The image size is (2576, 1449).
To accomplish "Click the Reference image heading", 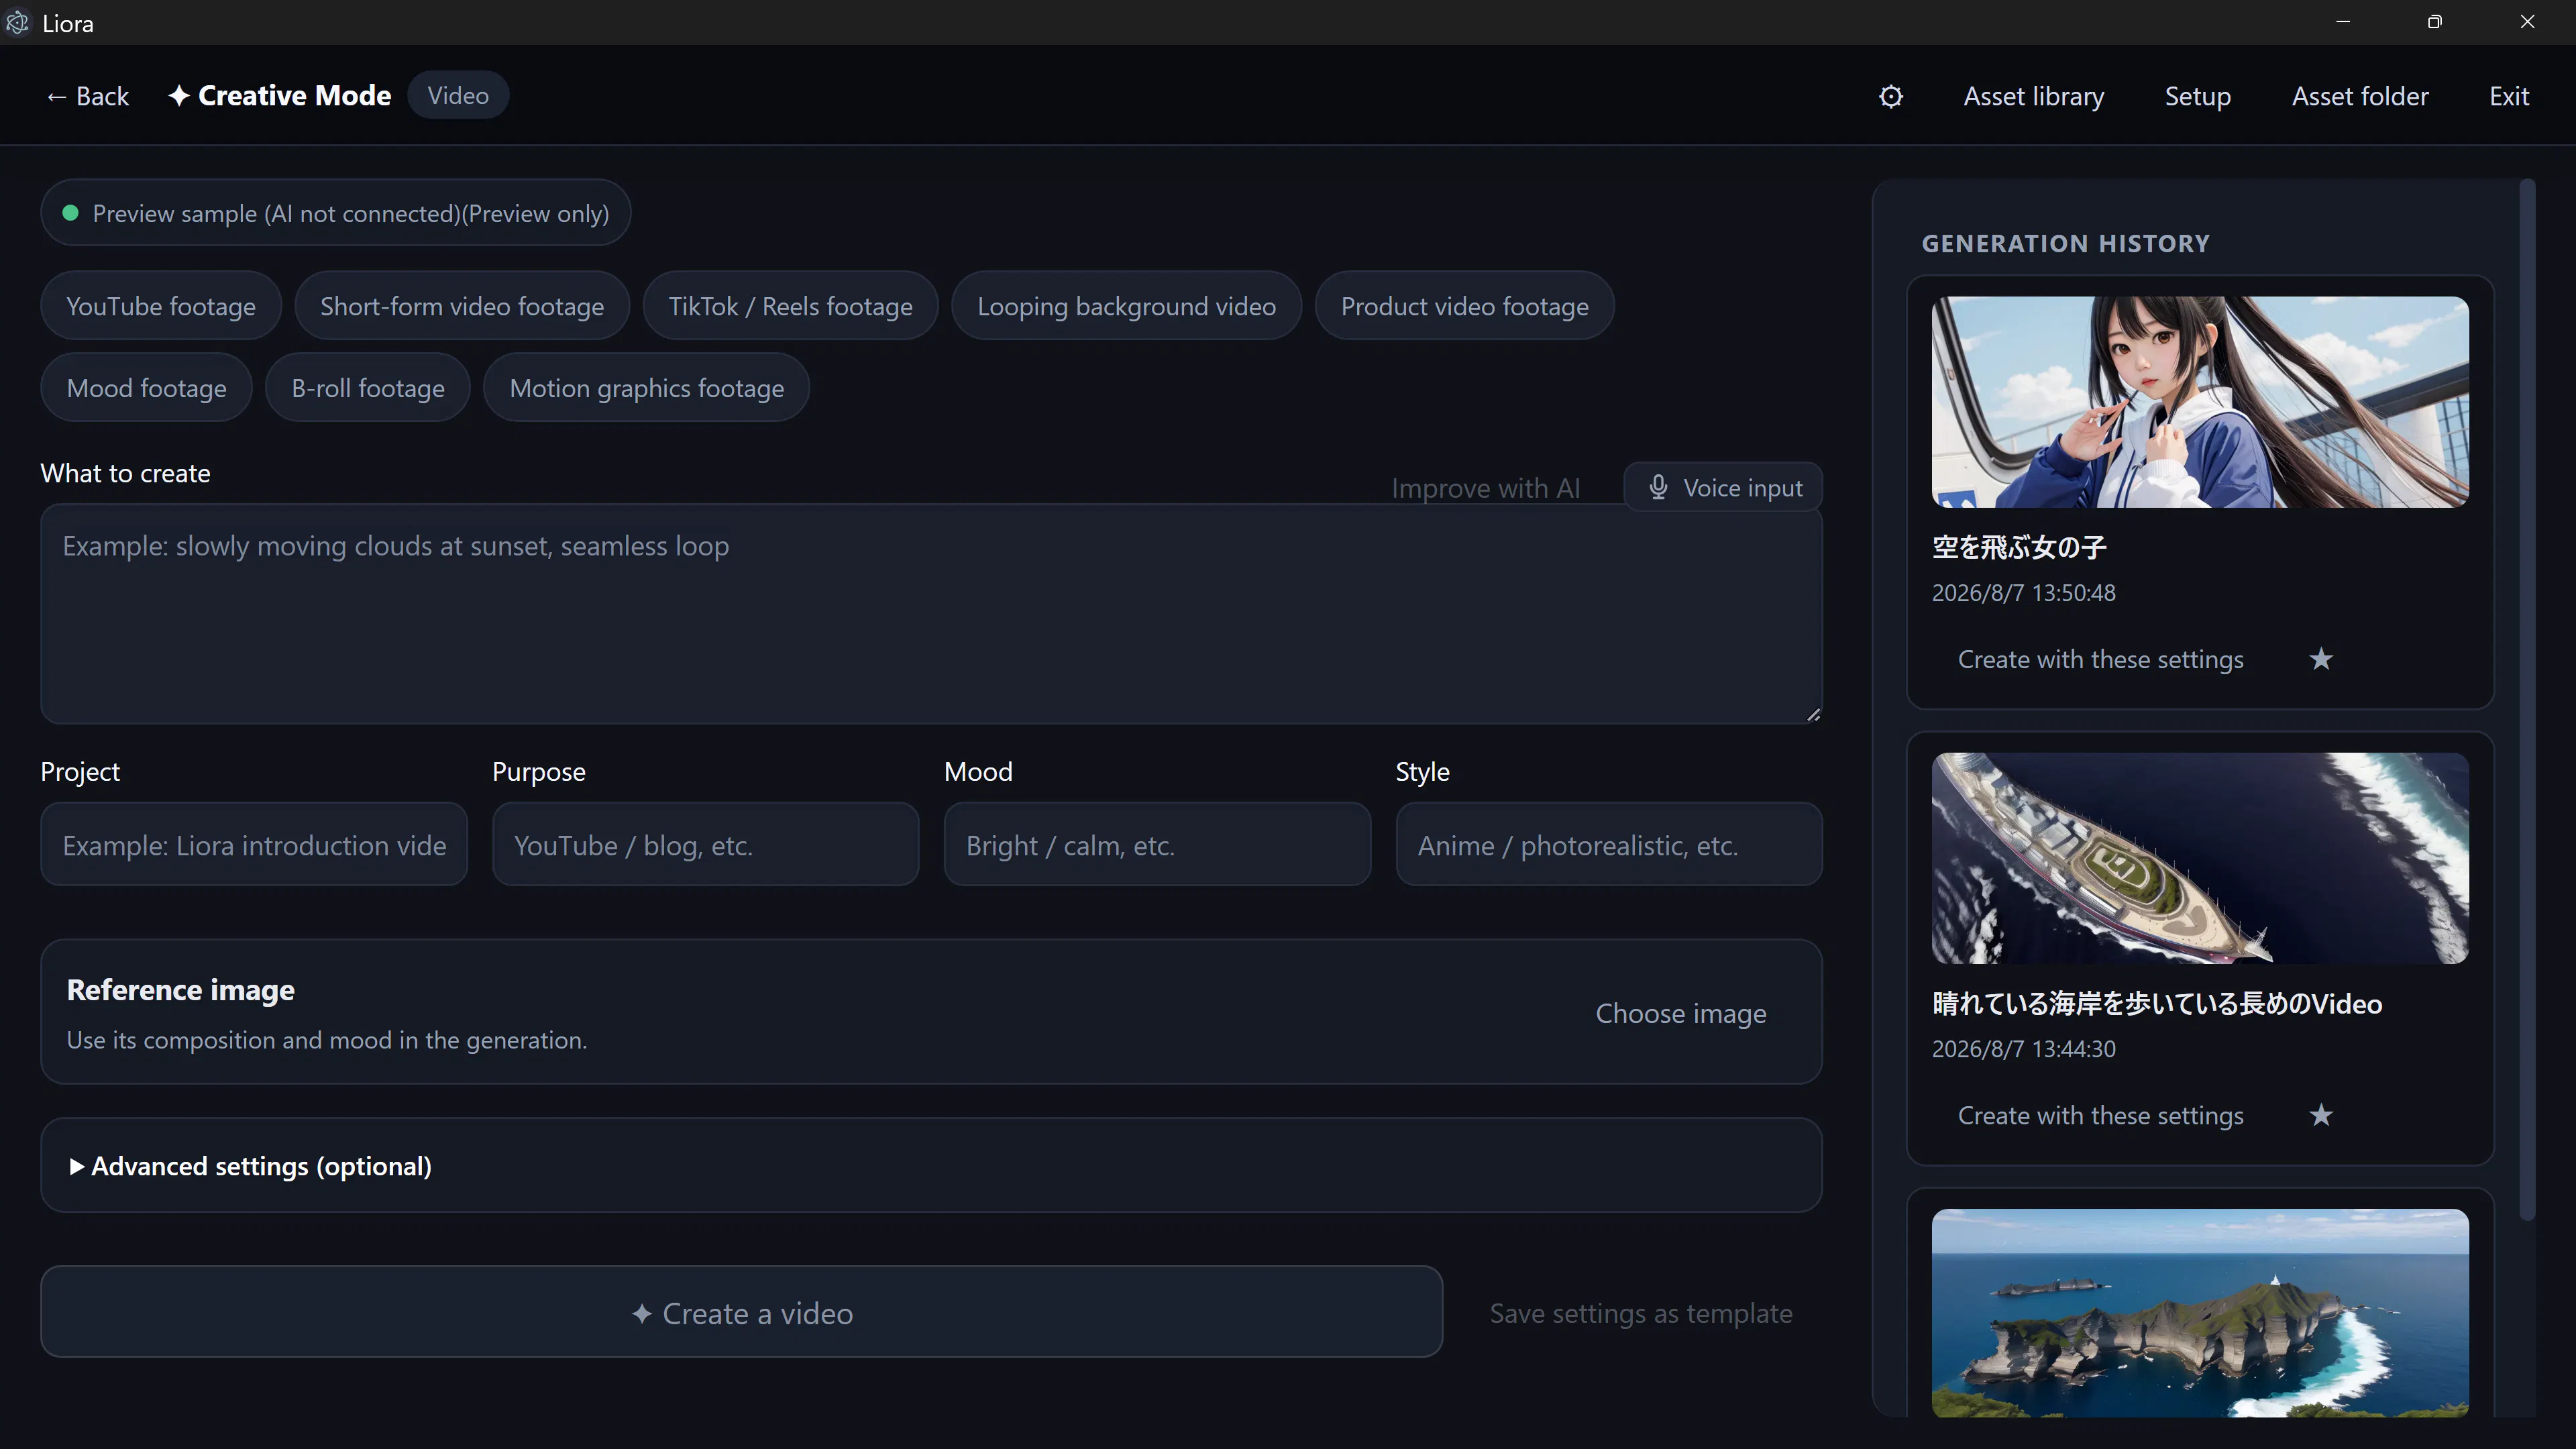I will (x=181, y=990).
